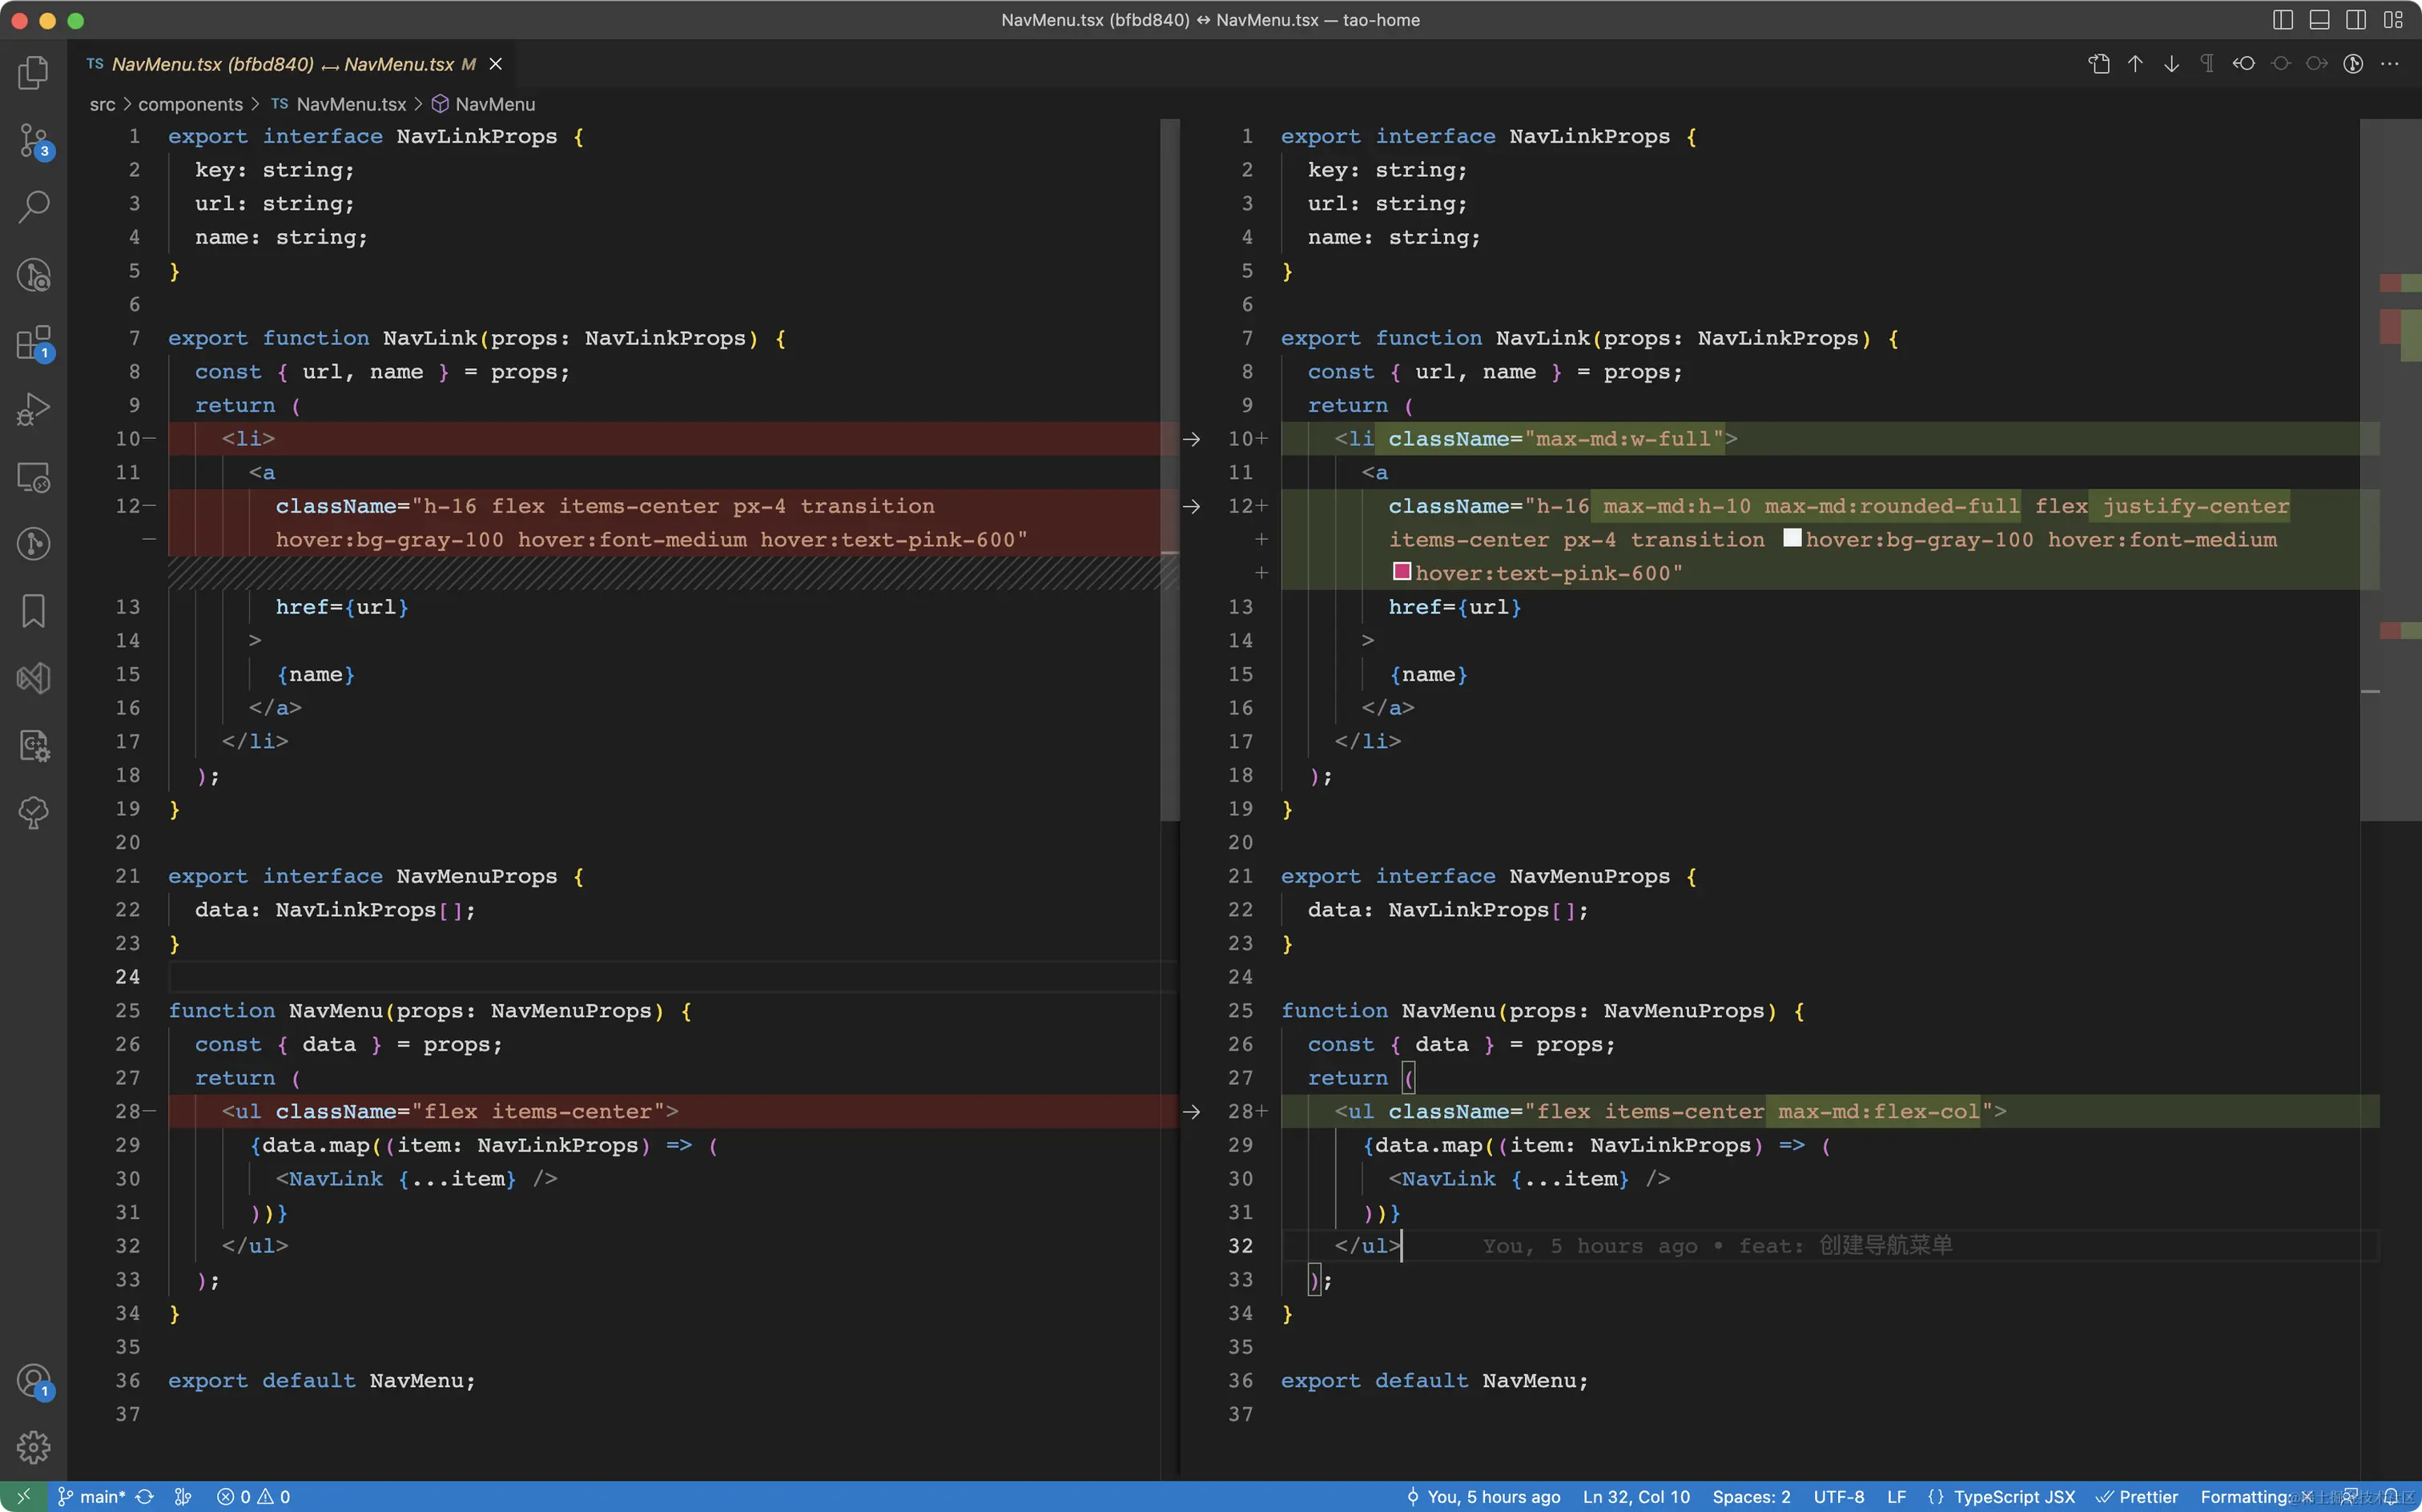Screen dimensions: 2422x1512
Task: Click the components breadcrumb item
Action: pos(190,104)
